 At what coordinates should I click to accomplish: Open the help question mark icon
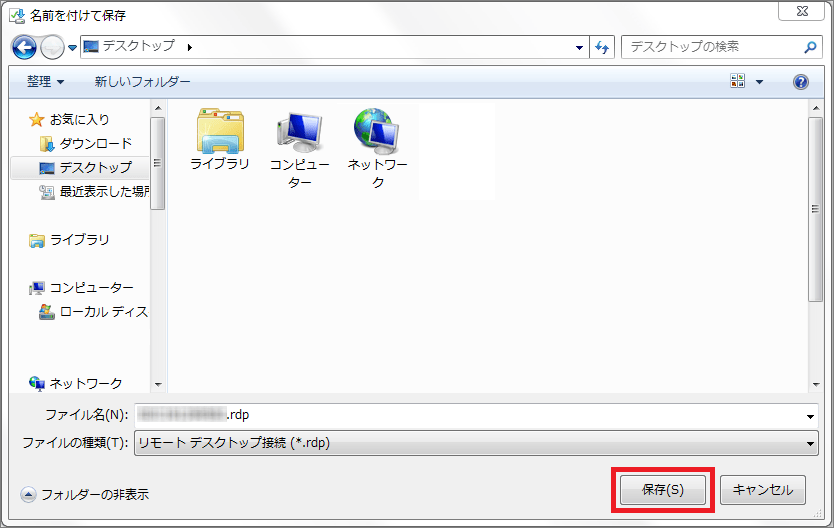click(800, 82)
